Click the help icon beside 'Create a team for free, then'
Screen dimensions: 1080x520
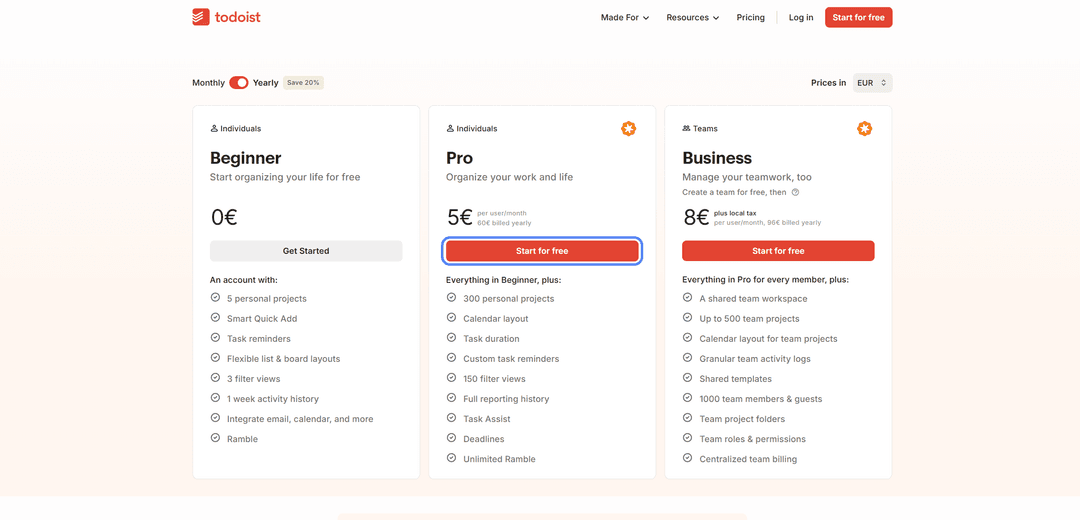795,192
